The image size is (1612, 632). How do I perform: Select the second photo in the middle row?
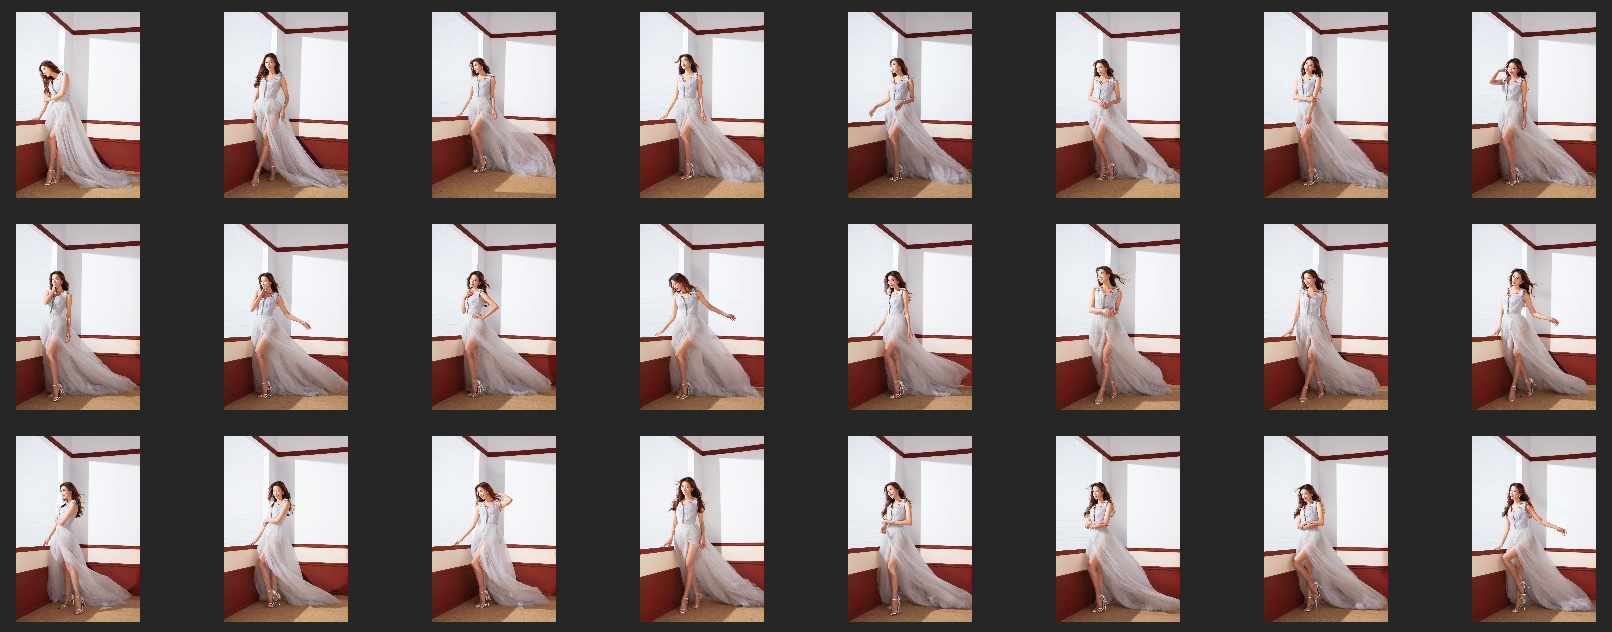[286, 317]
